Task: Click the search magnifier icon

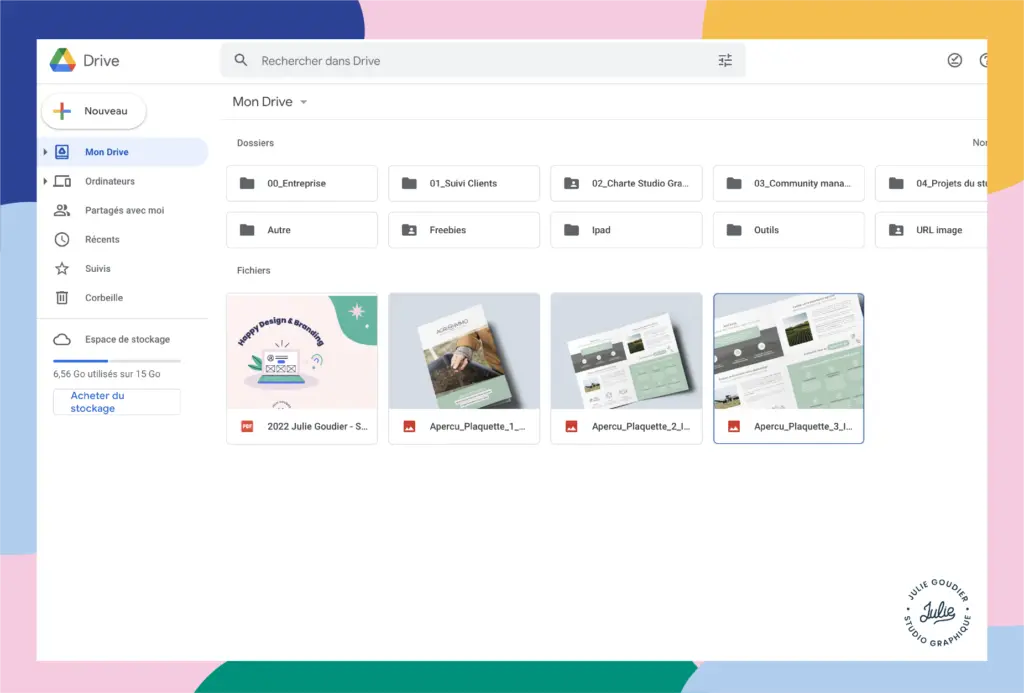Action: coord(241,60)
